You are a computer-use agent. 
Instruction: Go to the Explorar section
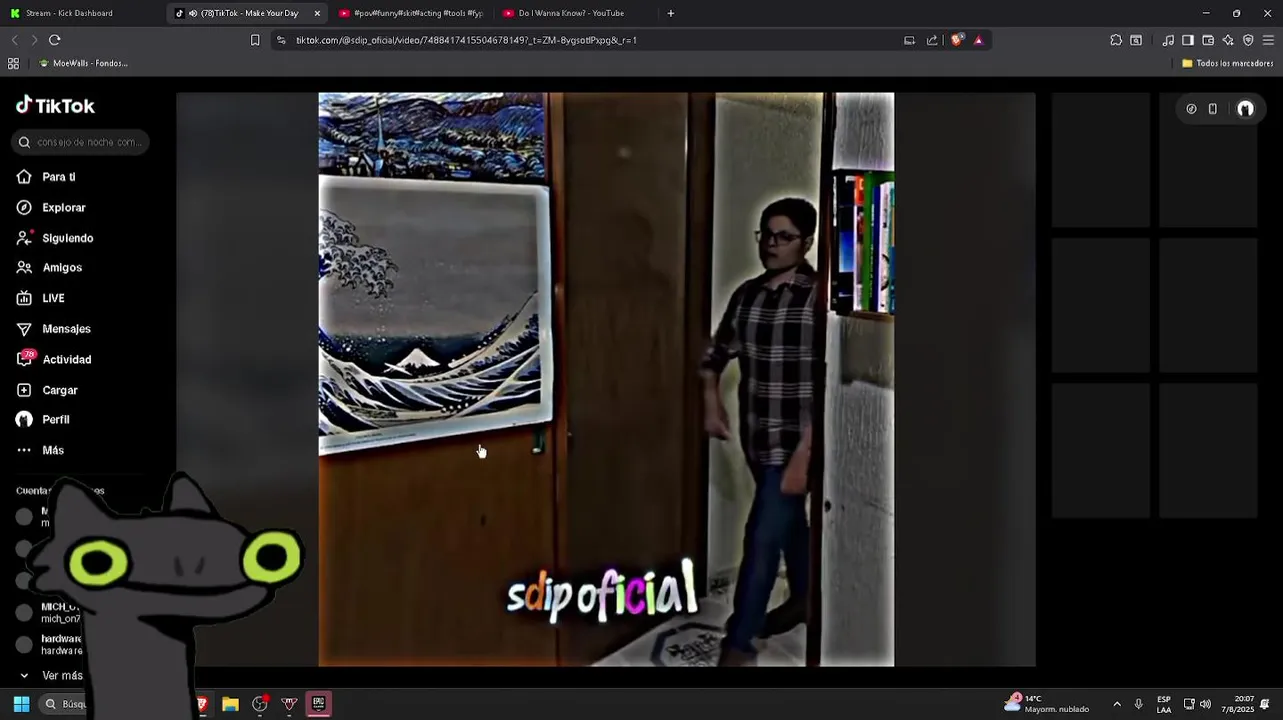pos(51,208)
